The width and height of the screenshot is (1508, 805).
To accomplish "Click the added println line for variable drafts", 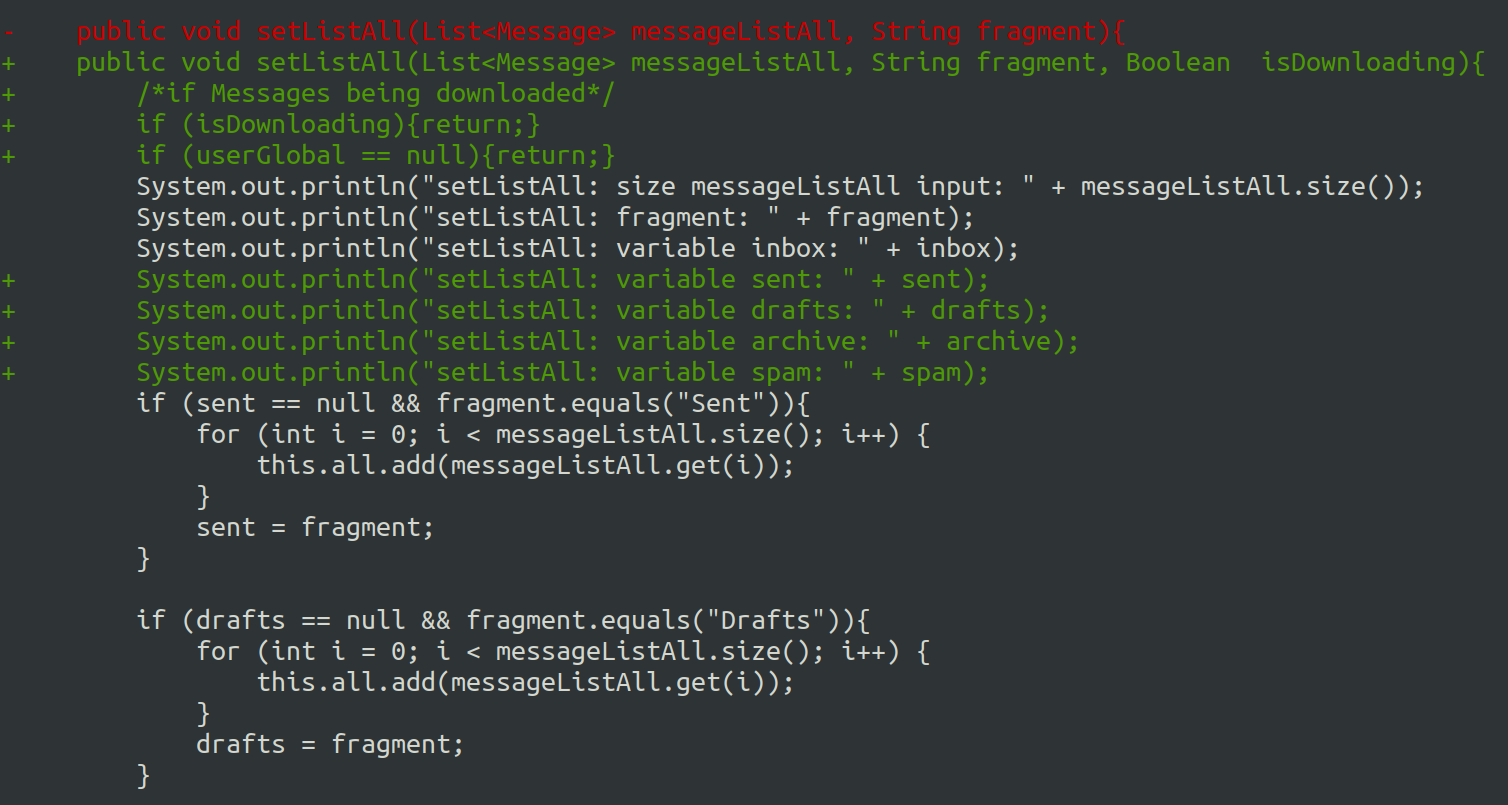I will tap(592, 311).
